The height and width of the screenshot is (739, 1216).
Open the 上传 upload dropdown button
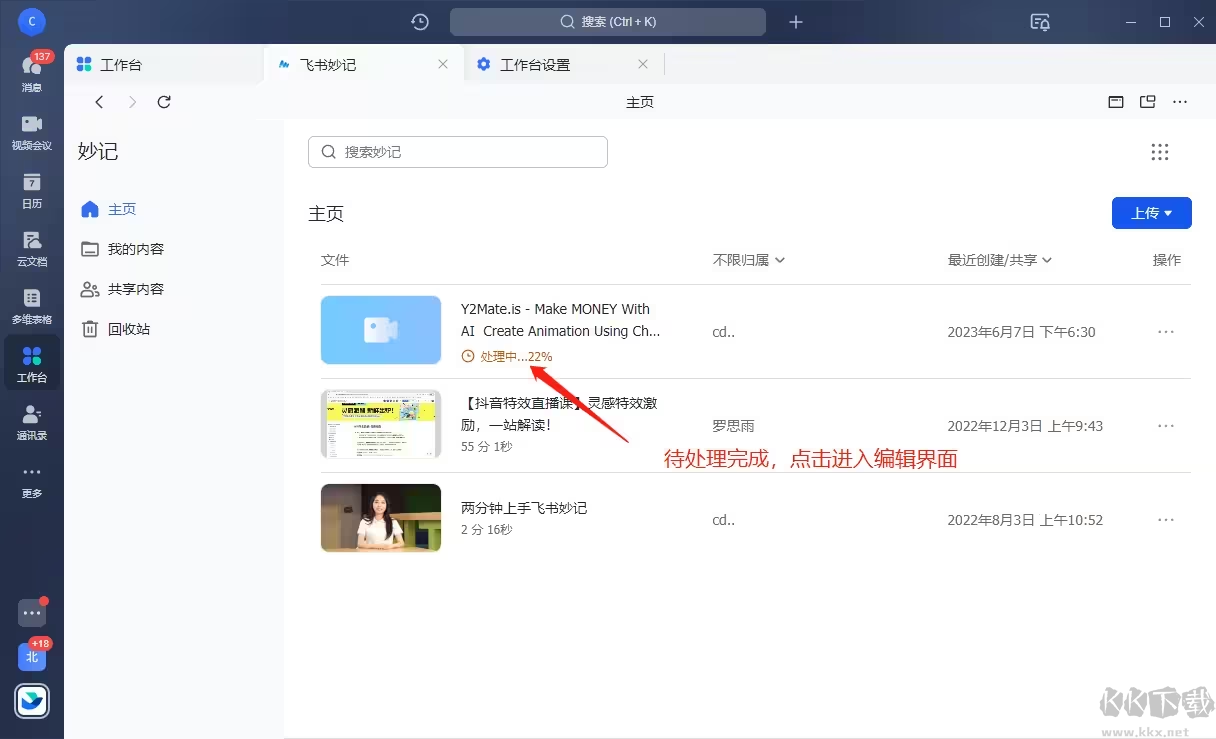[1152, 213]
